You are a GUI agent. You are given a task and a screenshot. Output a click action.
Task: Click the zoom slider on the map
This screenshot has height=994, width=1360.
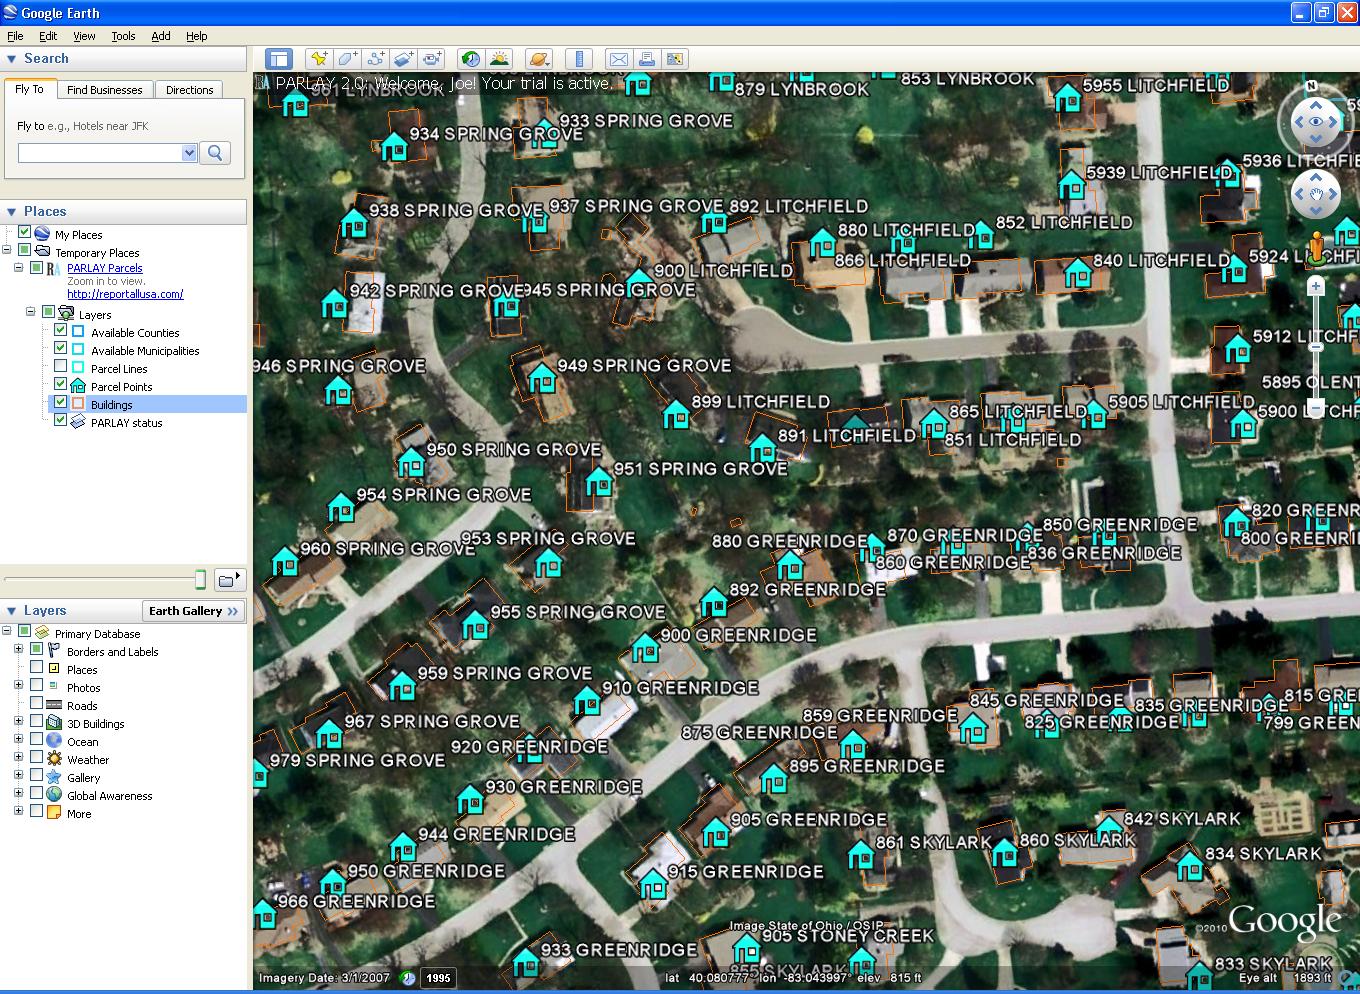pos(1316,347)
